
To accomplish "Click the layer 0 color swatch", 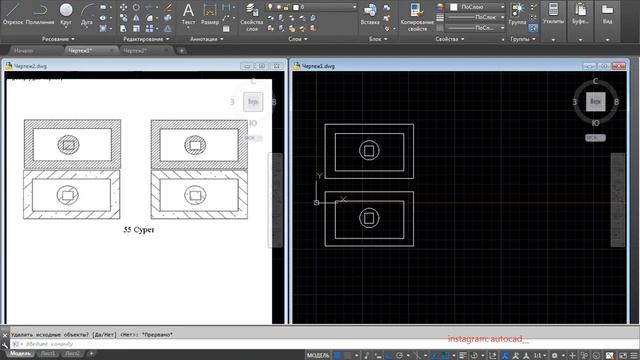I will (x=296, y=7).
